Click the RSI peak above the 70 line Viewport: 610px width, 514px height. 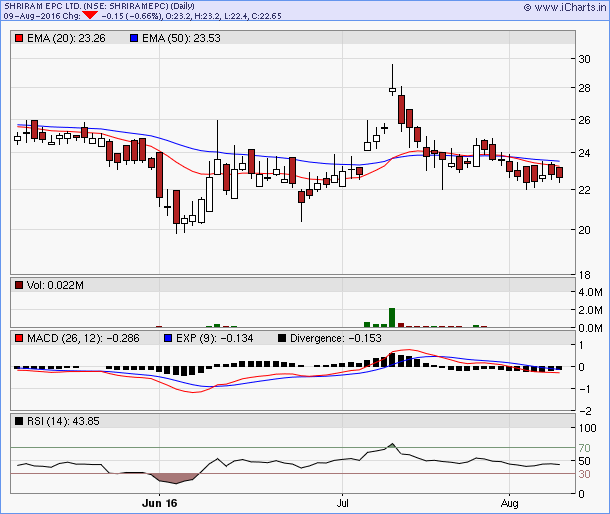[393, 445]
